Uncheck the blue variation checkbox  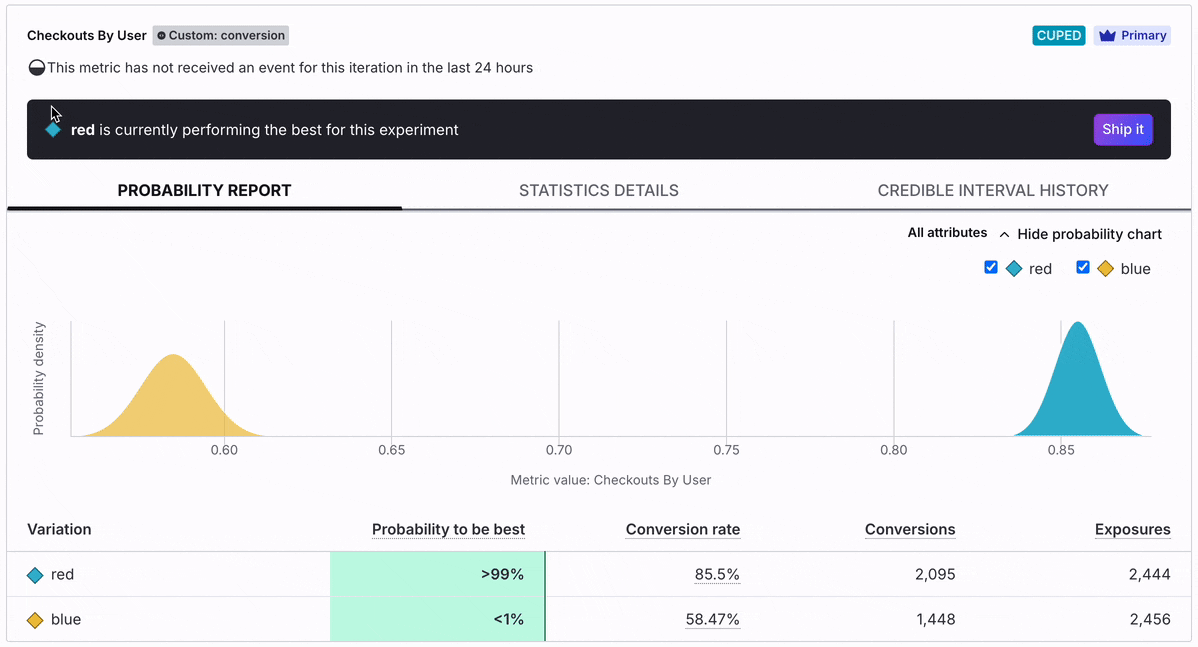[1083, 268]
